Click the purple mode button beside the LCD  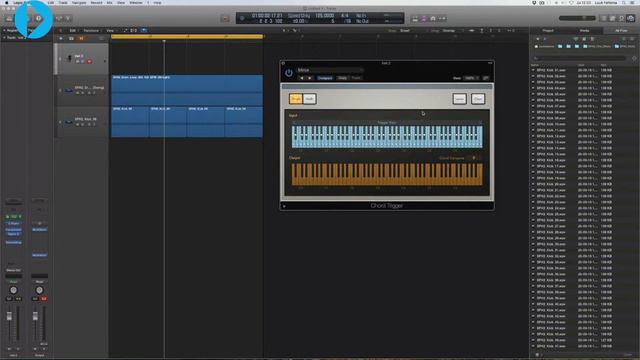(x=424, y=19)
